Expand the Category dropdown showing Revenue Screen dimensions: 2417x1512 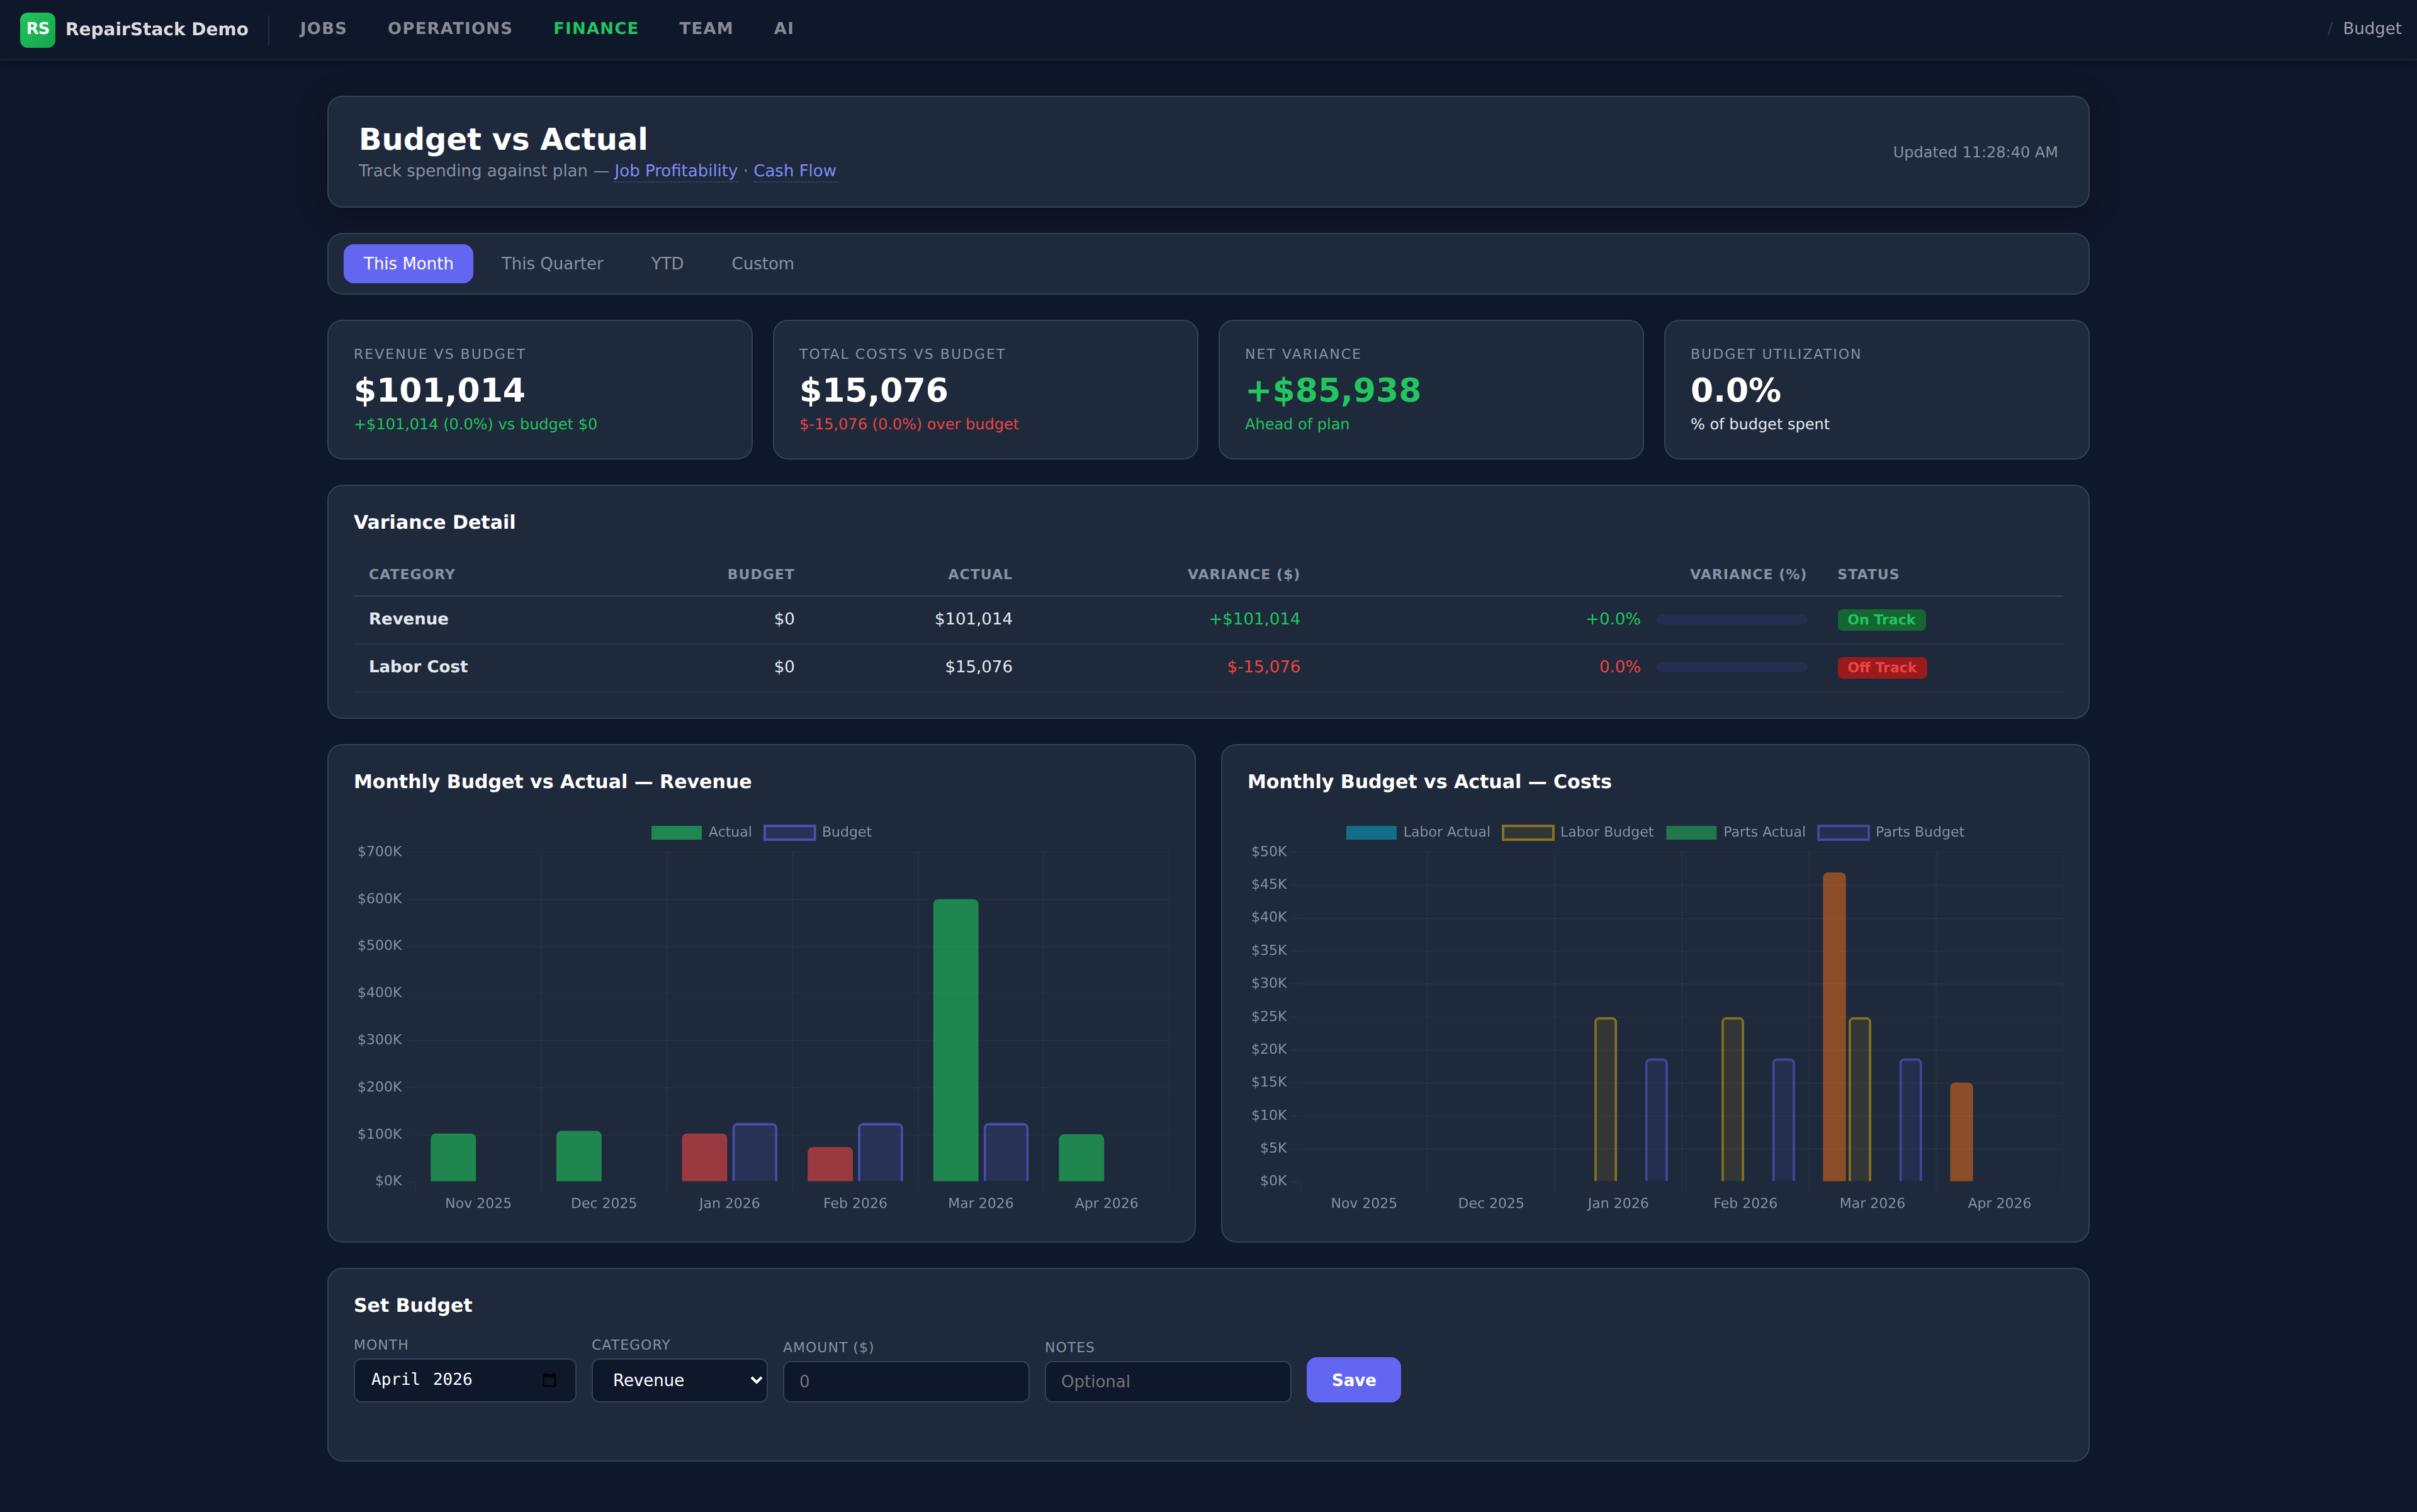pyautogui.click(x=679, y=1380)
